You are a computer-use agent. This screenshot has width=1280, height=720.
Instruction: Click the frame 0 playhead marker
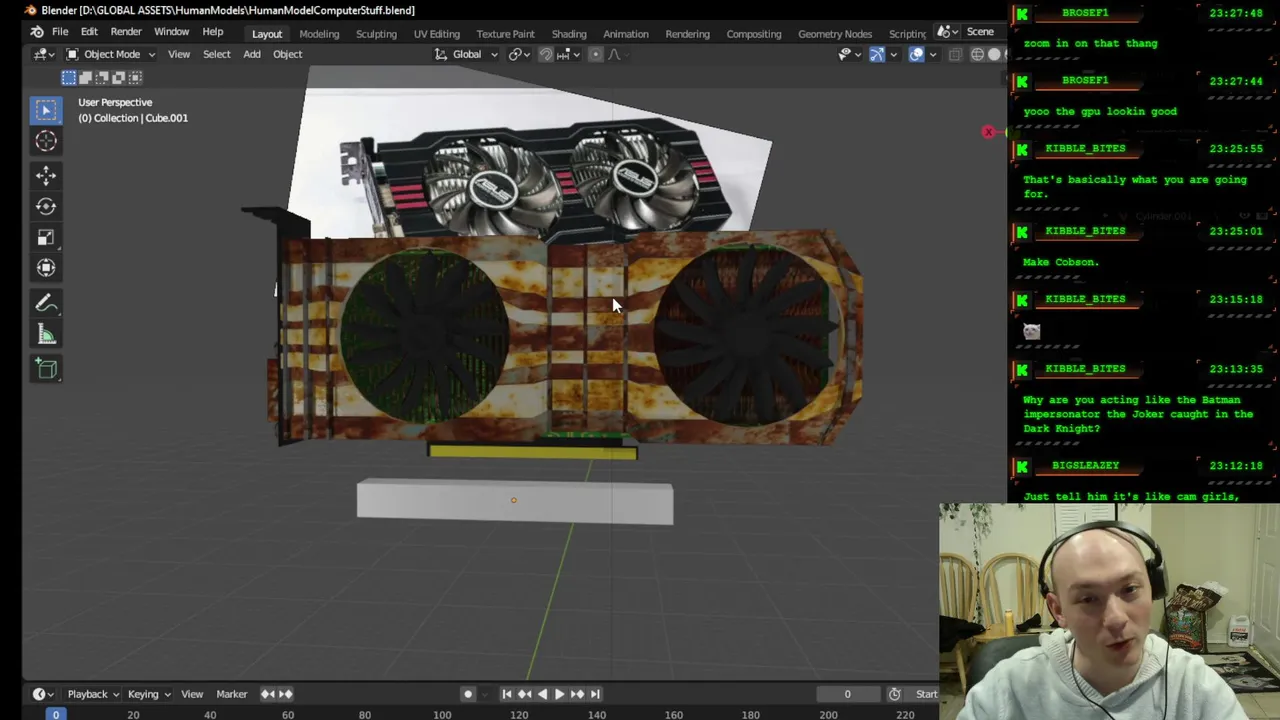pos(56,714)
